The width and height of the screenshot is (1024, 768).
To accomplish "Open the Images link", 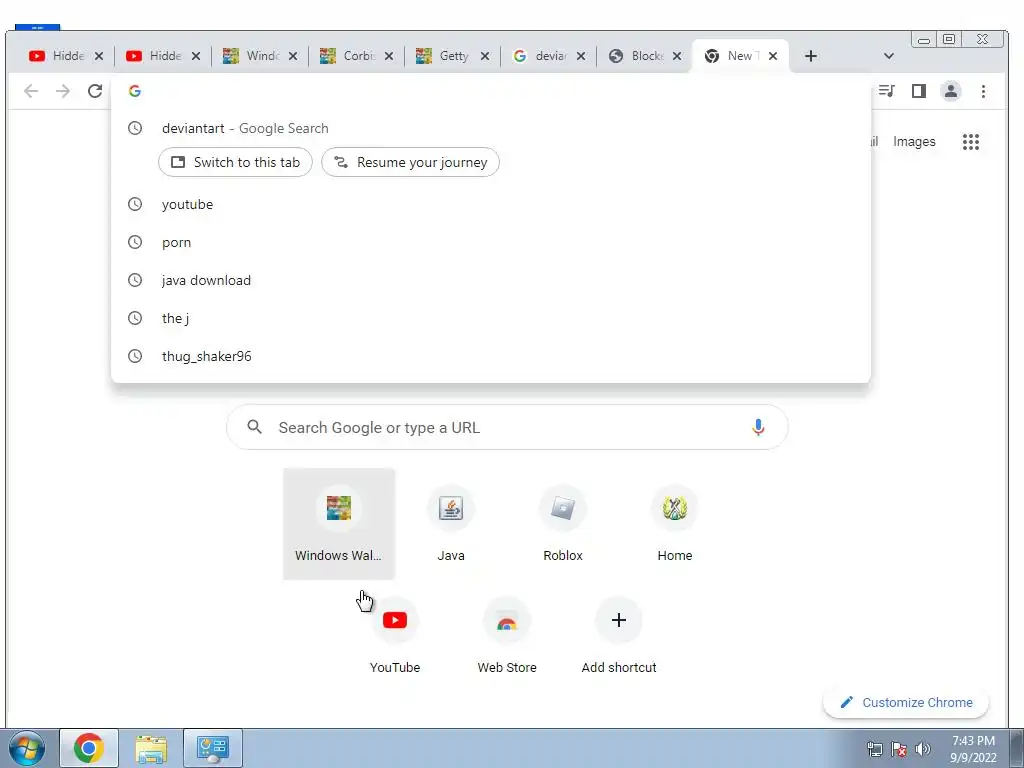I will click(x=914, y=142).
